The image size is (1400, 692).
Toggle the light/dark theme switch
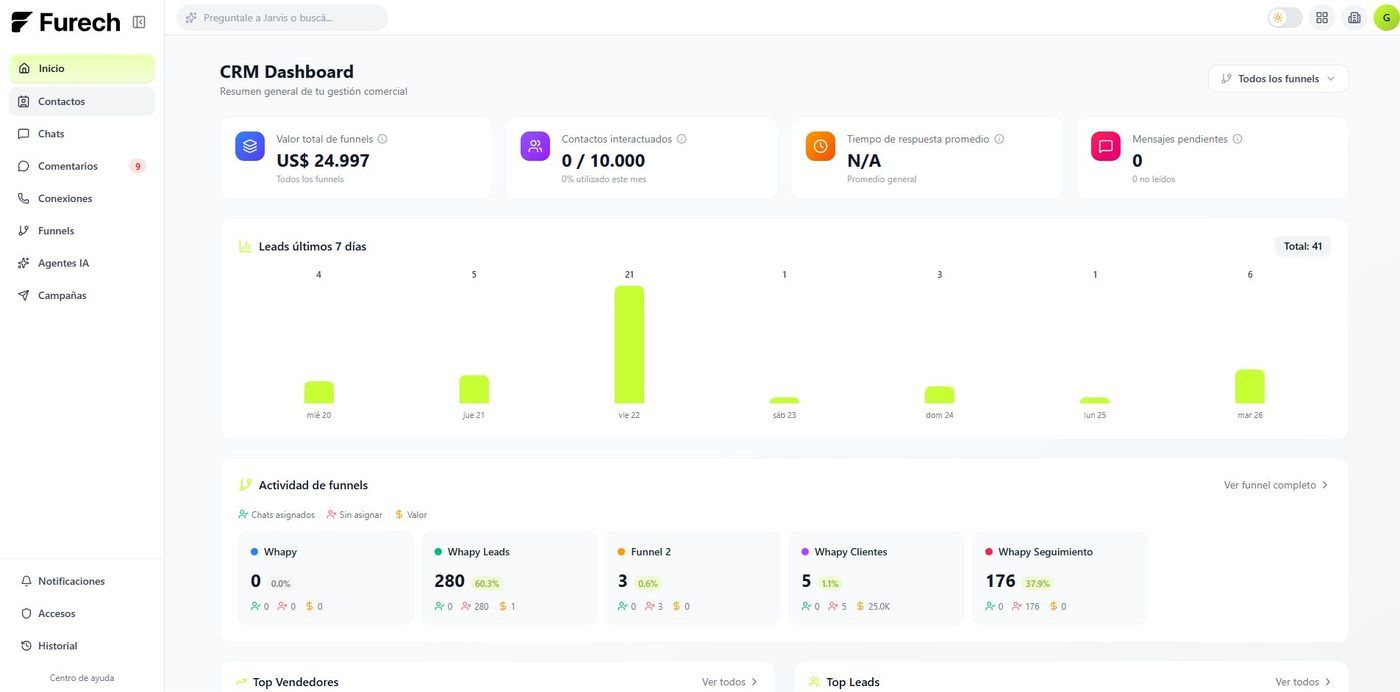point(1285,18)
